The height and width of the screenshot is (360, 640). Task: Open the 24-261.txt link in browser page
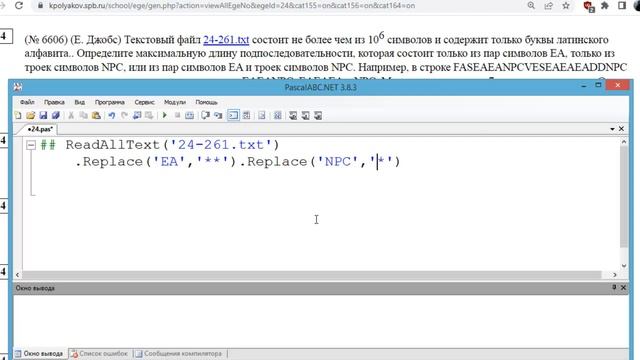226,40
